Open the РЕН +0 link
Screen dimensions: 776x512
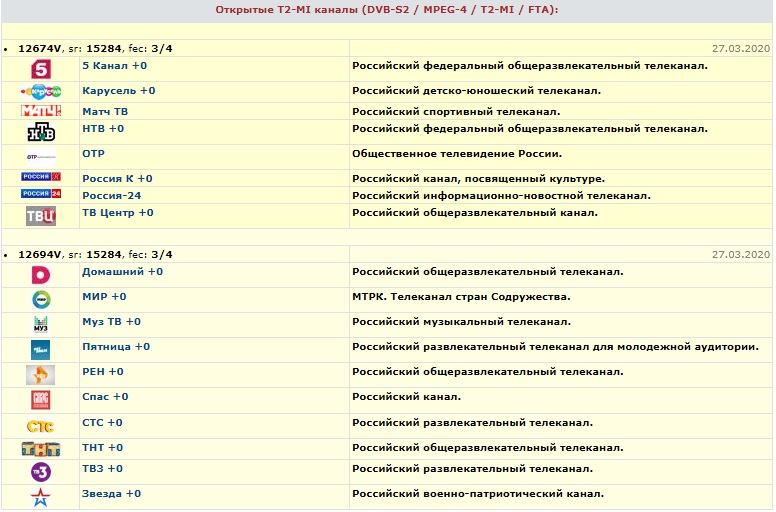(102, 372)
